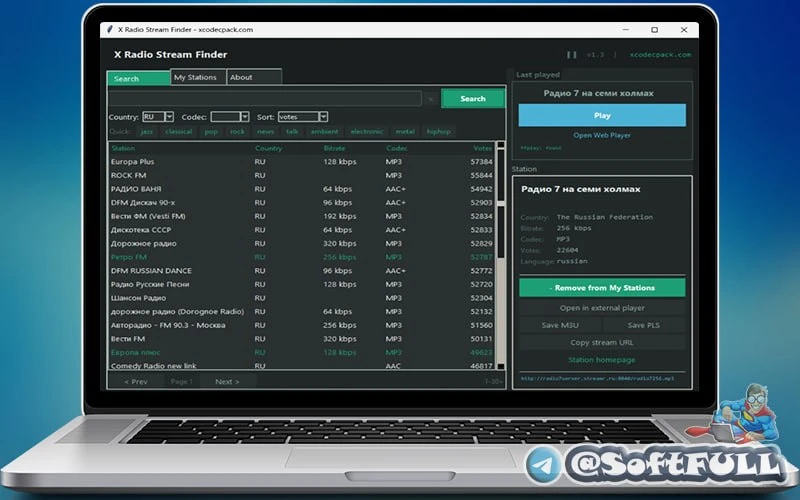Select Радио Русские Песни station row
The height and width of the screenshot is (500, 800).
coord(302,284)
